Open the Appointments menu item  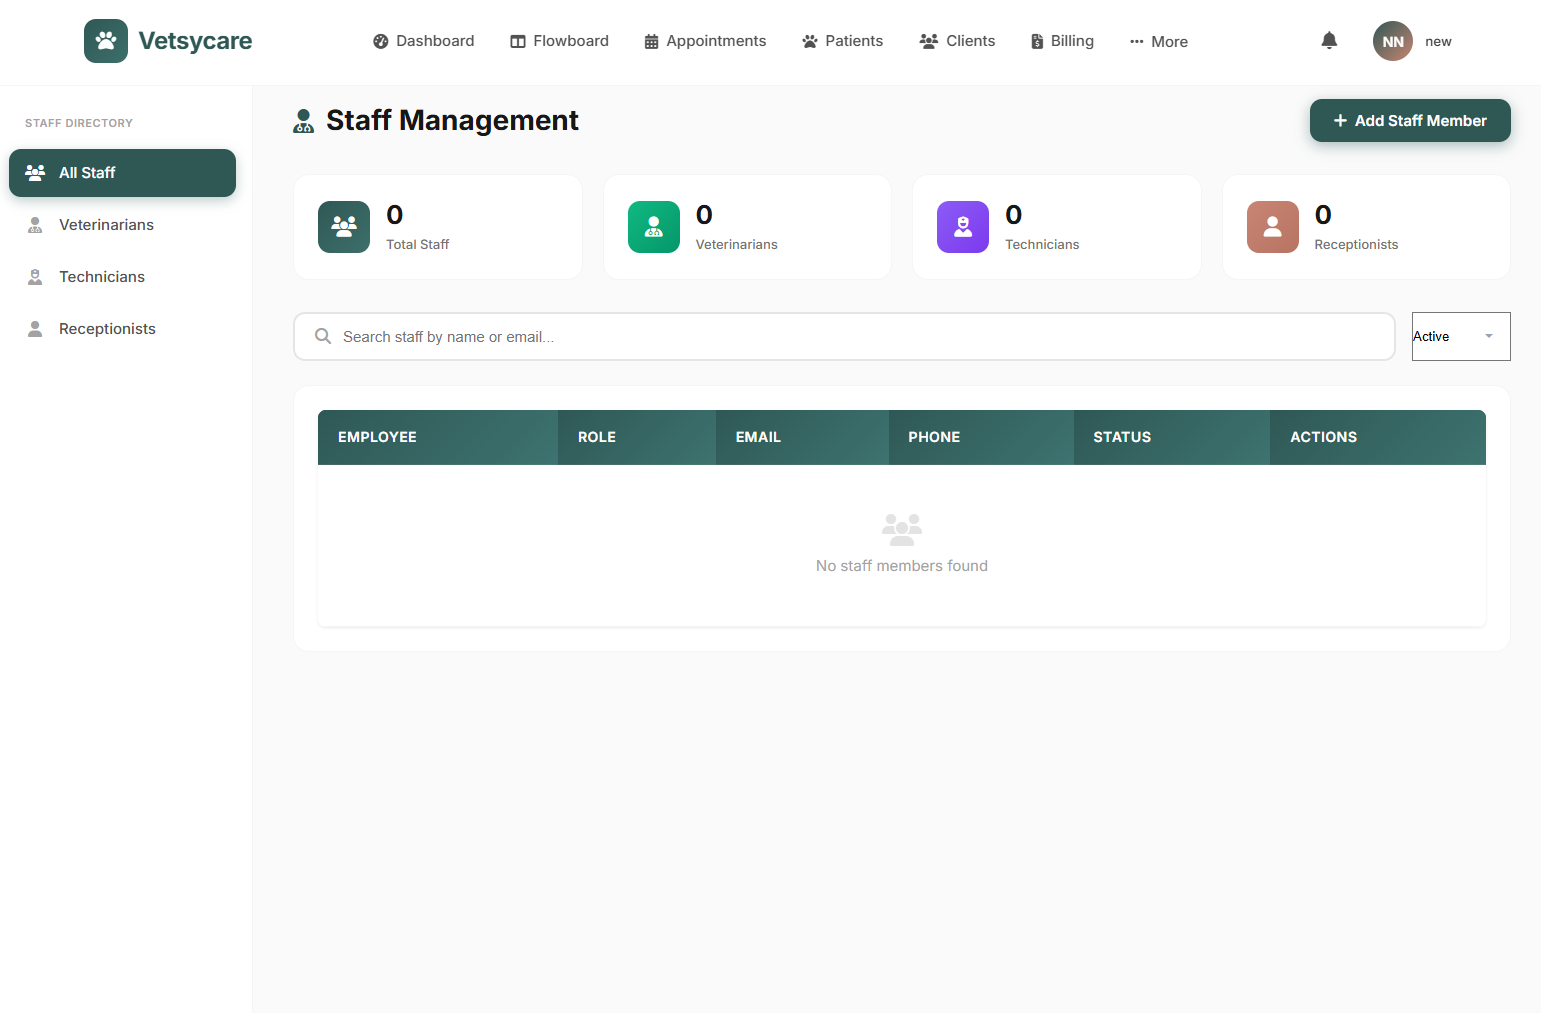[705, 41]
